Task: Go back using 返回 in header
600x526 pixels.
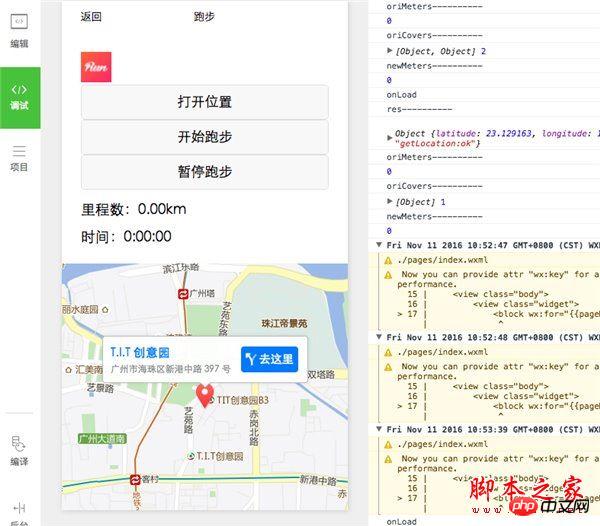Action: point(91,17)
